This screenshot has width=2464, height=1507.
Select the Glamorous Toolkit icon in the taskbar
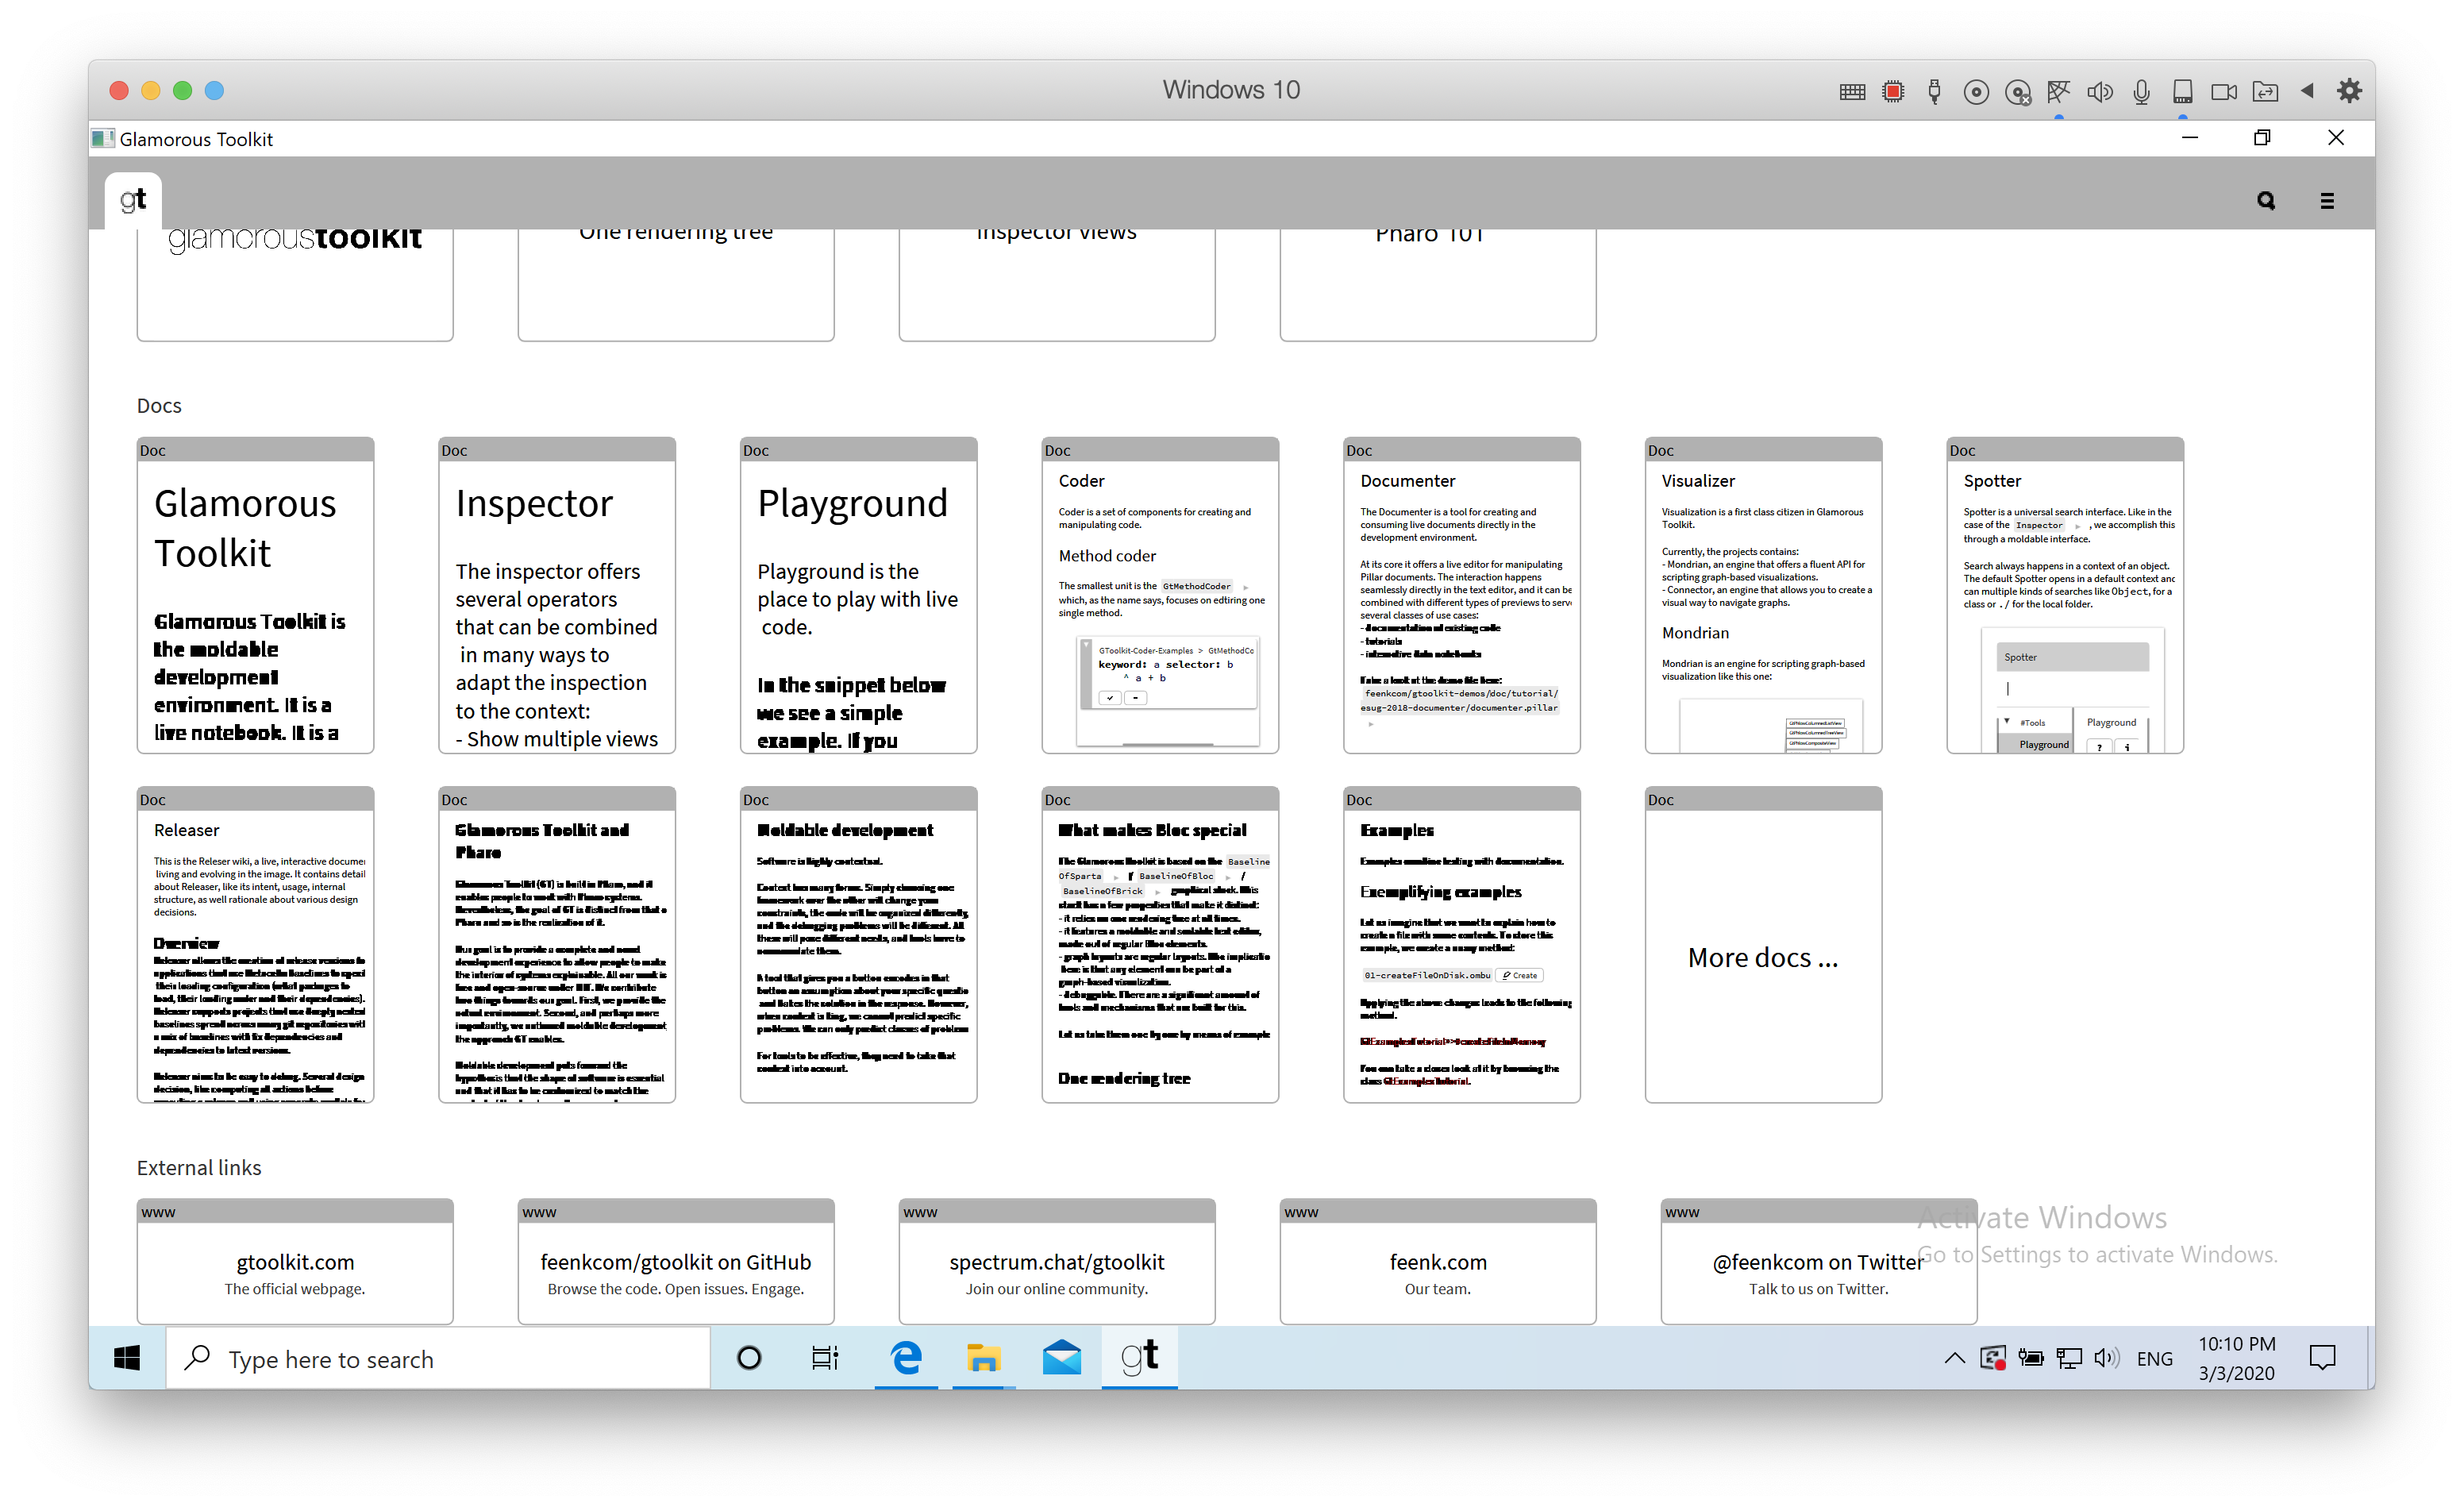coord(1139,1358)
